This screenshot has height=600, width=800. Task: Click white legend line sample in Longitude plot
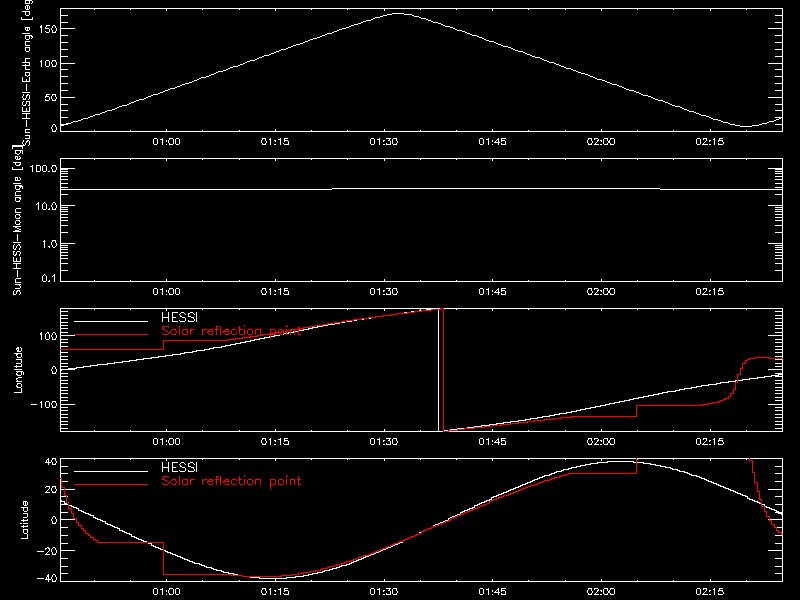(x=111, y=321)
